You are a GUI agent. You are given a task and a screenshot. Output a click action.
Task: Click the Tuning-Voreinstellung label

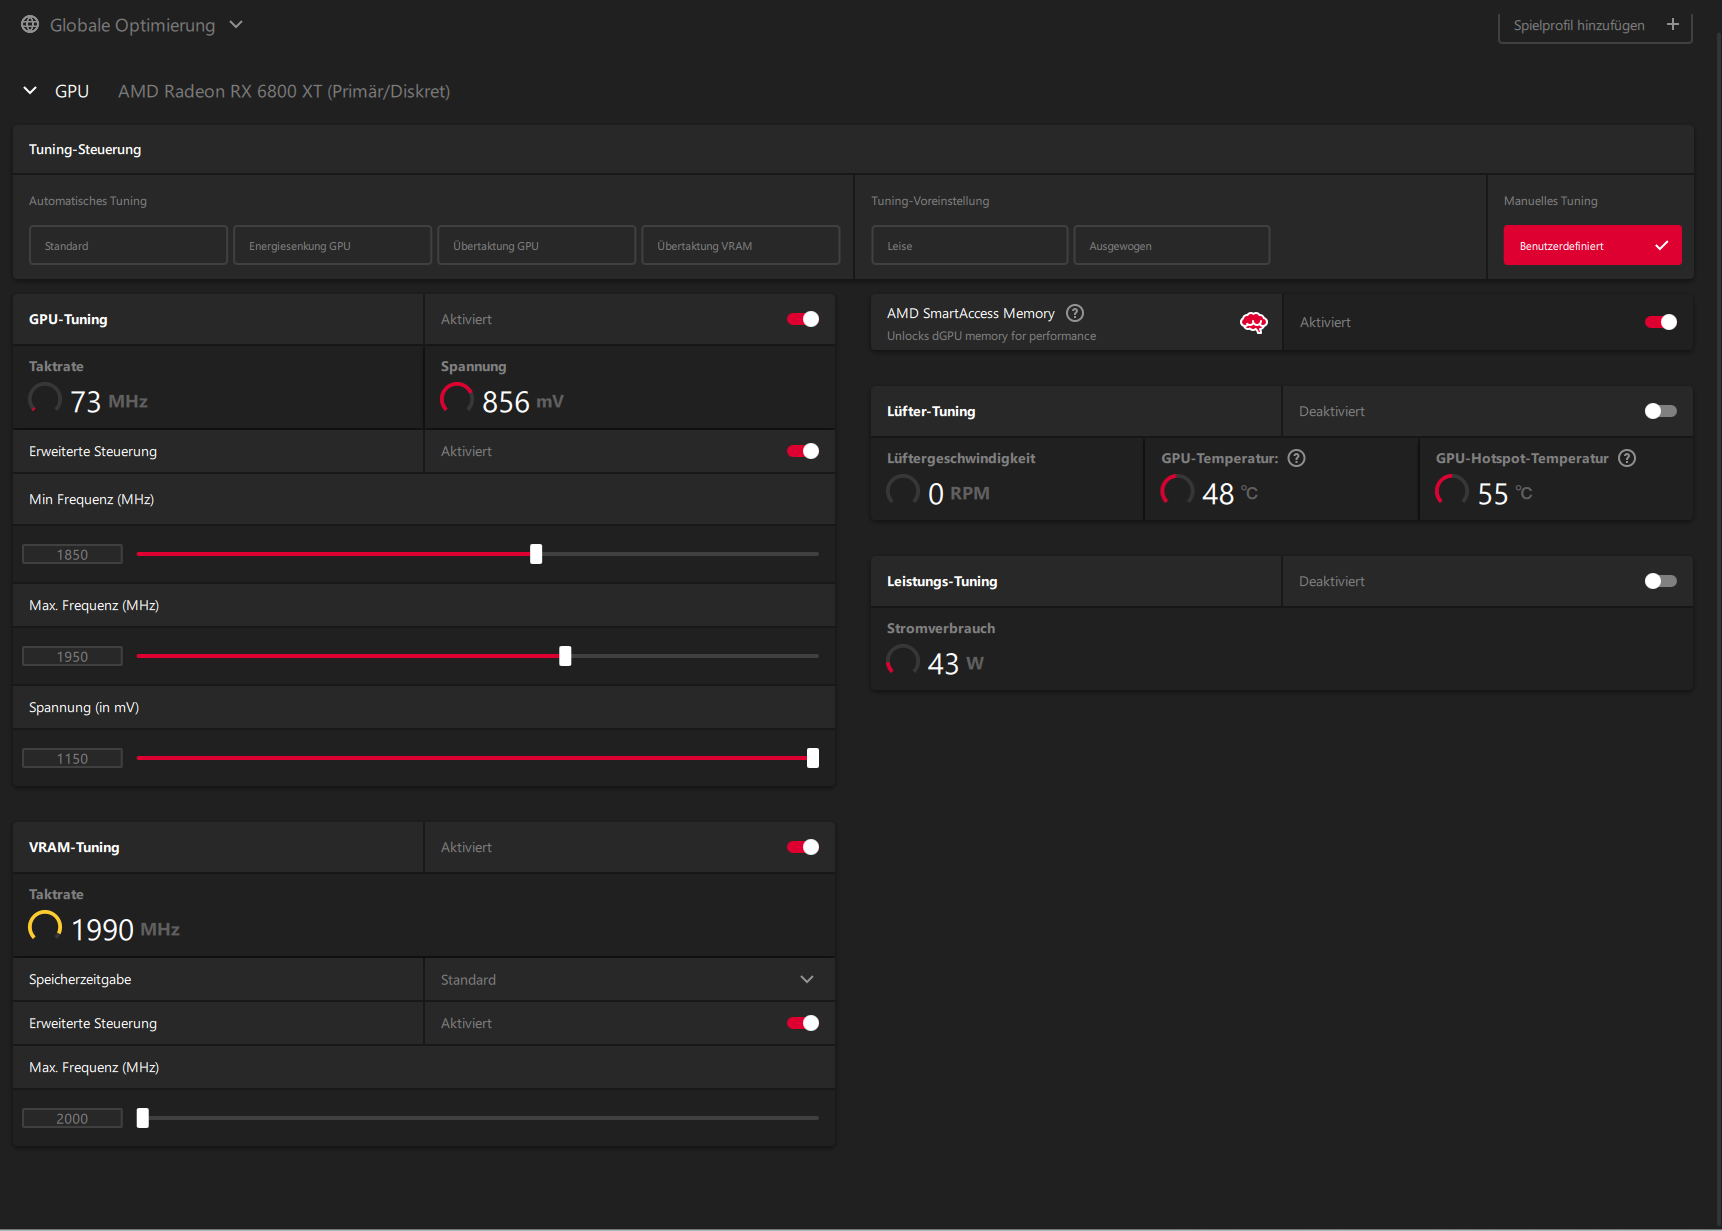pyautogui.click(x=930, y=201)
